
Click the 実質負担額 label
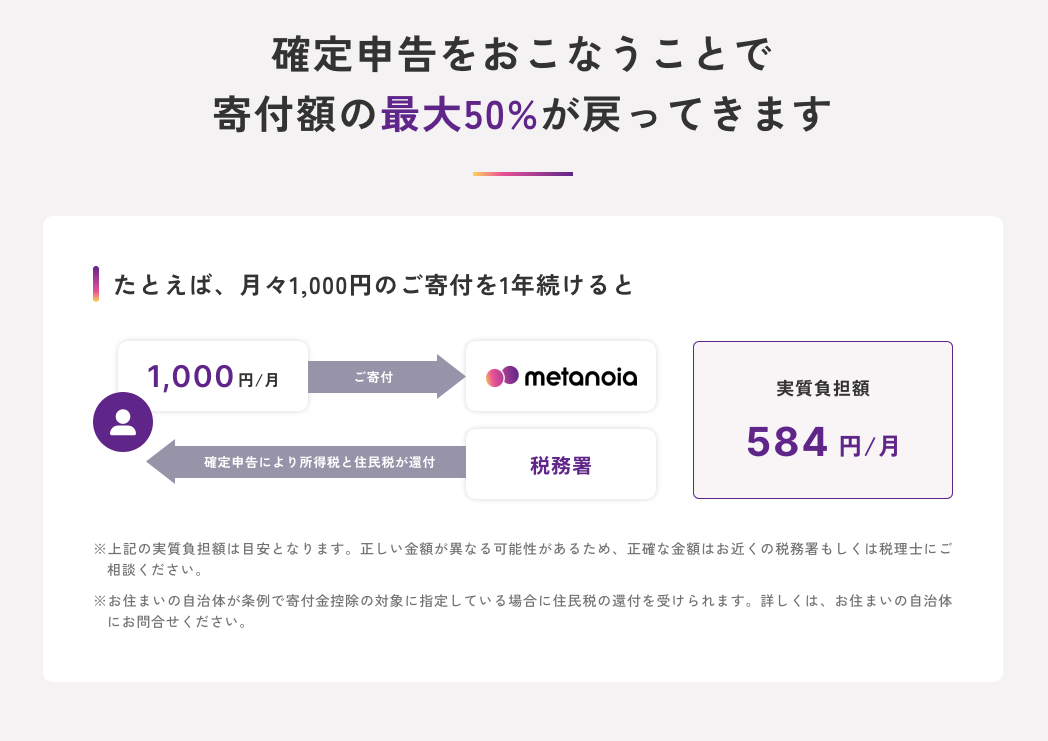822,388
